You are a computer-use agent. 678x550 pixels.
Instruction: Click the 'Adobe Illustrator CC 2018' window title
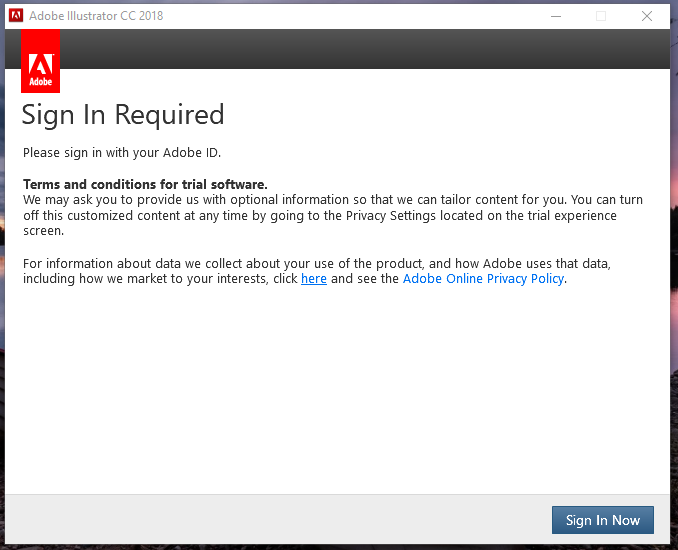96,16
